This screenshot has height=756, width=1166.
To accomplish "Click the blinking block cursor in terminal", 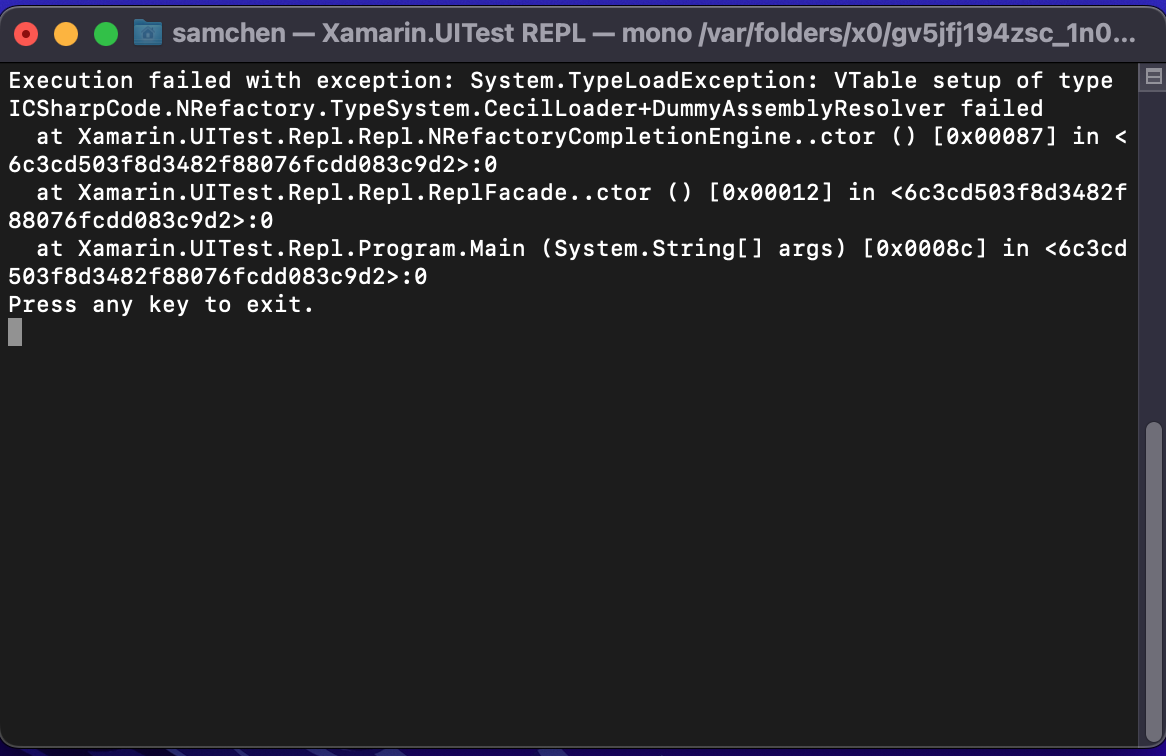I will pos(13,332).
